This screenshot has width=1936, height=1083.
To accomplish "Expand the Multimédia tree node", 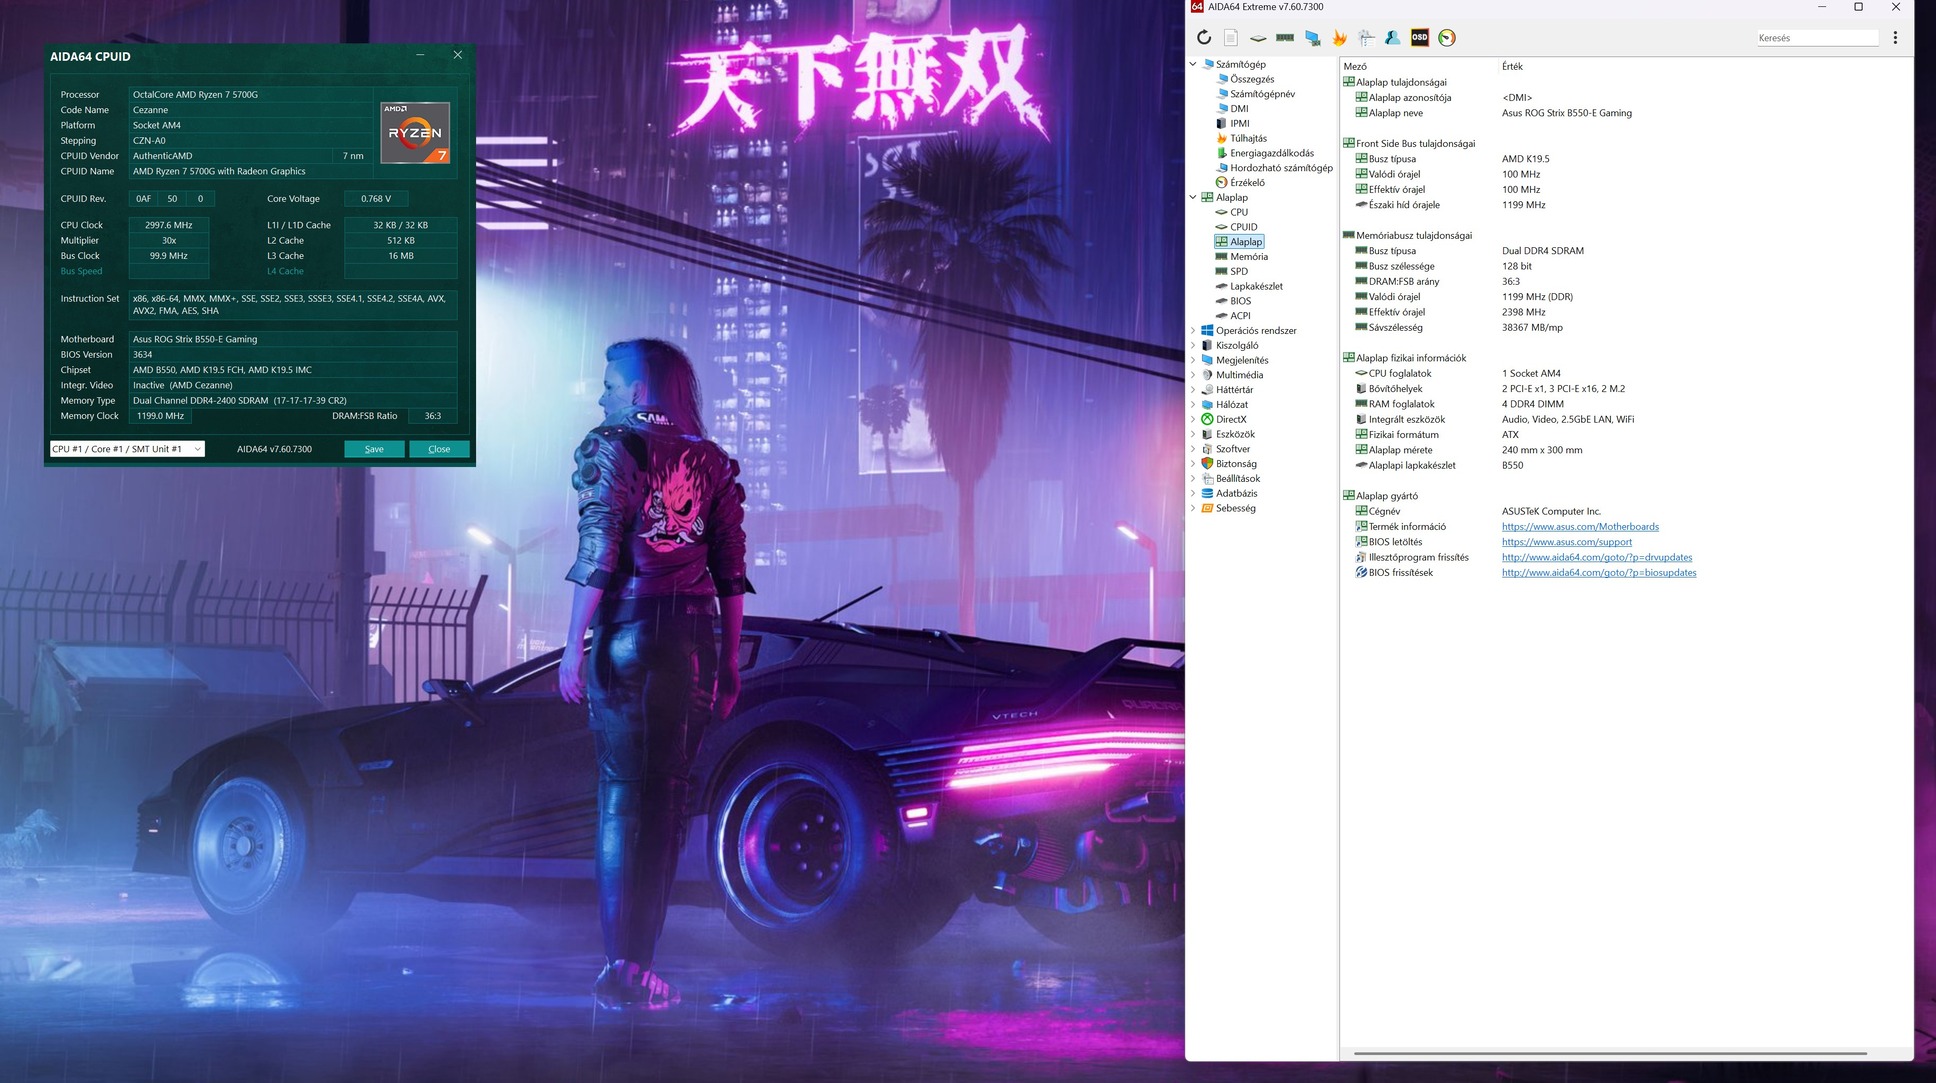I will pyautogui.click(x=1193, y=375).
